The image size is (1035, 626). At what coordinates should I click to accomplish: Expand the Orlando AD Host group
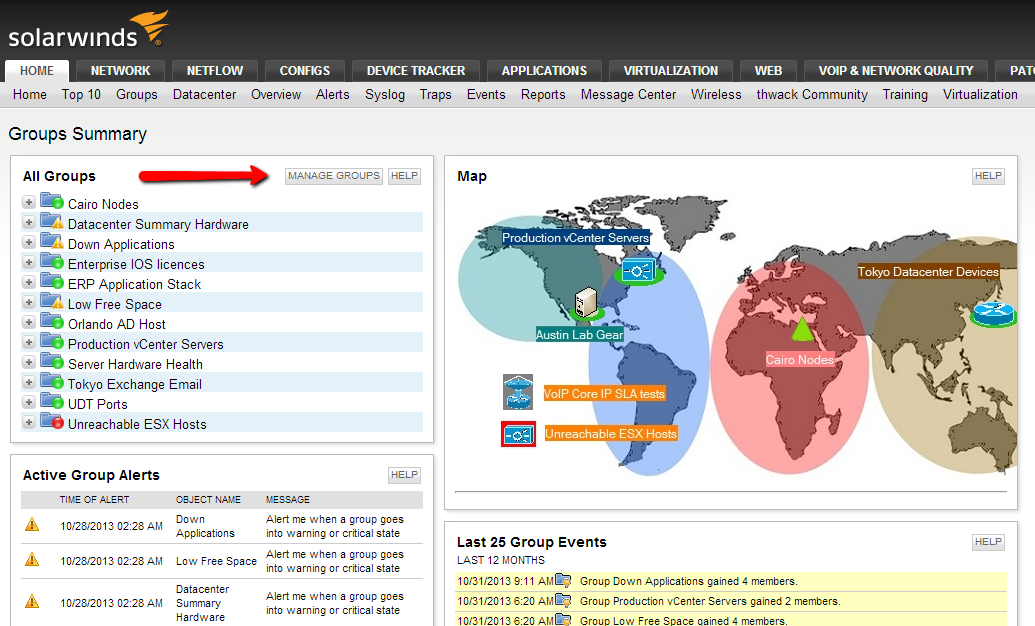coord(28,322)
